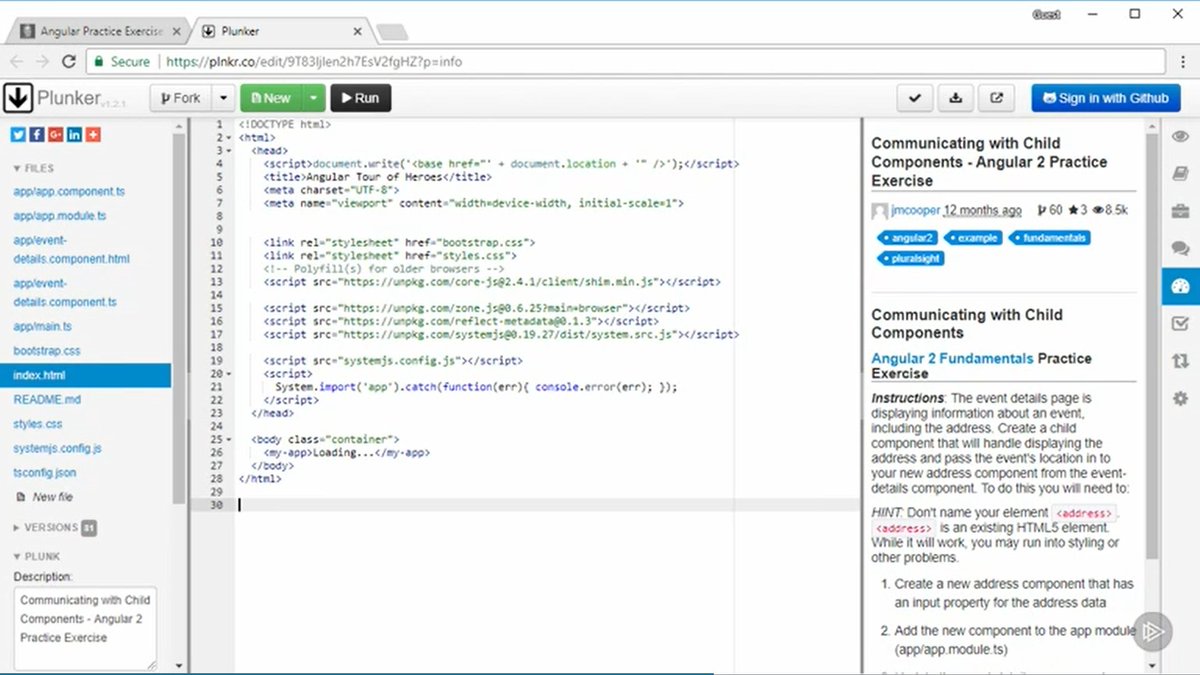This screenshot has height=675, width=1200.
Task: Open the new tab button
Action: point(391,31)
